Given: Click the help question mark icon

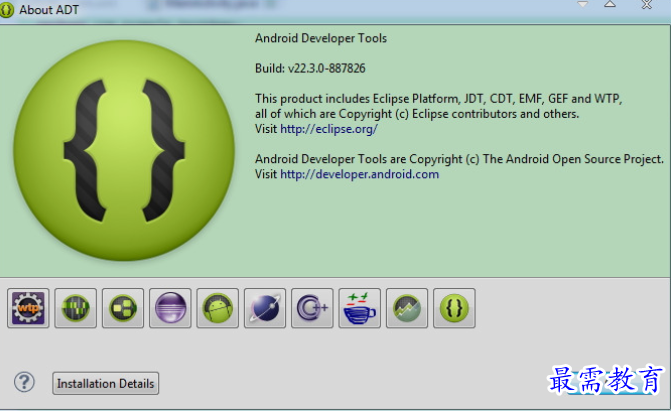Looking at the screenshot, I should coord(24,382).
